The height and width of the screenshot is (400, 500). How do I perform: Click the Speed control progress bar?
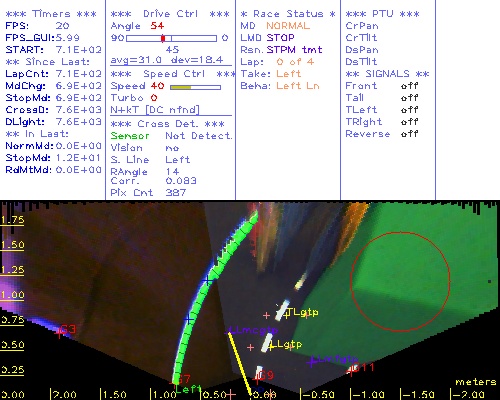(x=195, y=87)
